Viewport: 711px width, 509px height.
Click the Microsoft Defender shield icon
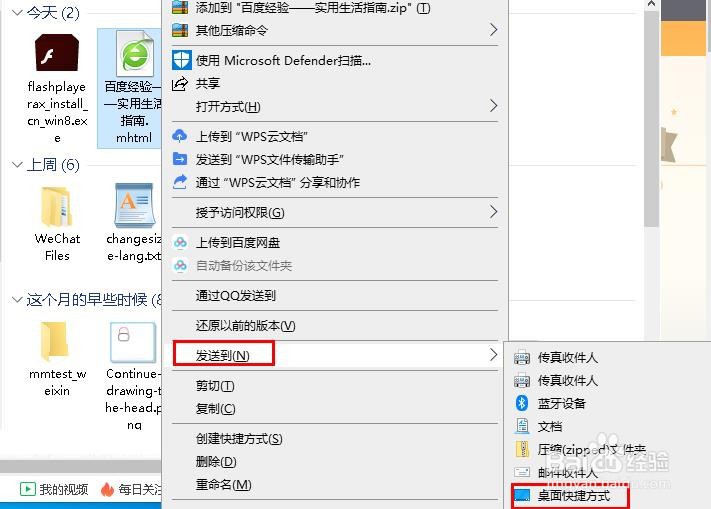click(181, 60)
